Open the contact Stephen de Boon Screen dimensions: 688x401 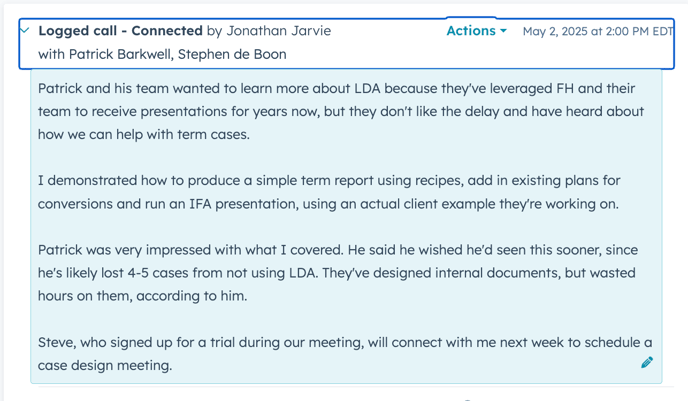pos(232,54)
